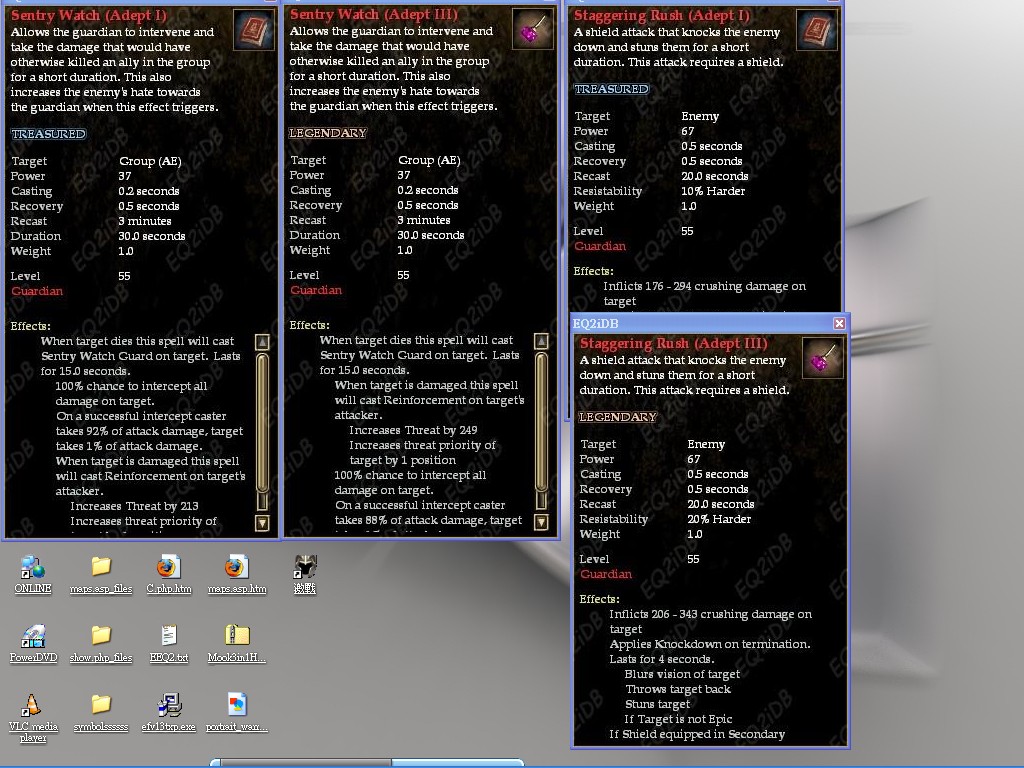The width and height of the screenshot is (1024, 768).
Task: Open C.php.htm in Firefox
Action: pyautogui.click(x=168, y=568)
